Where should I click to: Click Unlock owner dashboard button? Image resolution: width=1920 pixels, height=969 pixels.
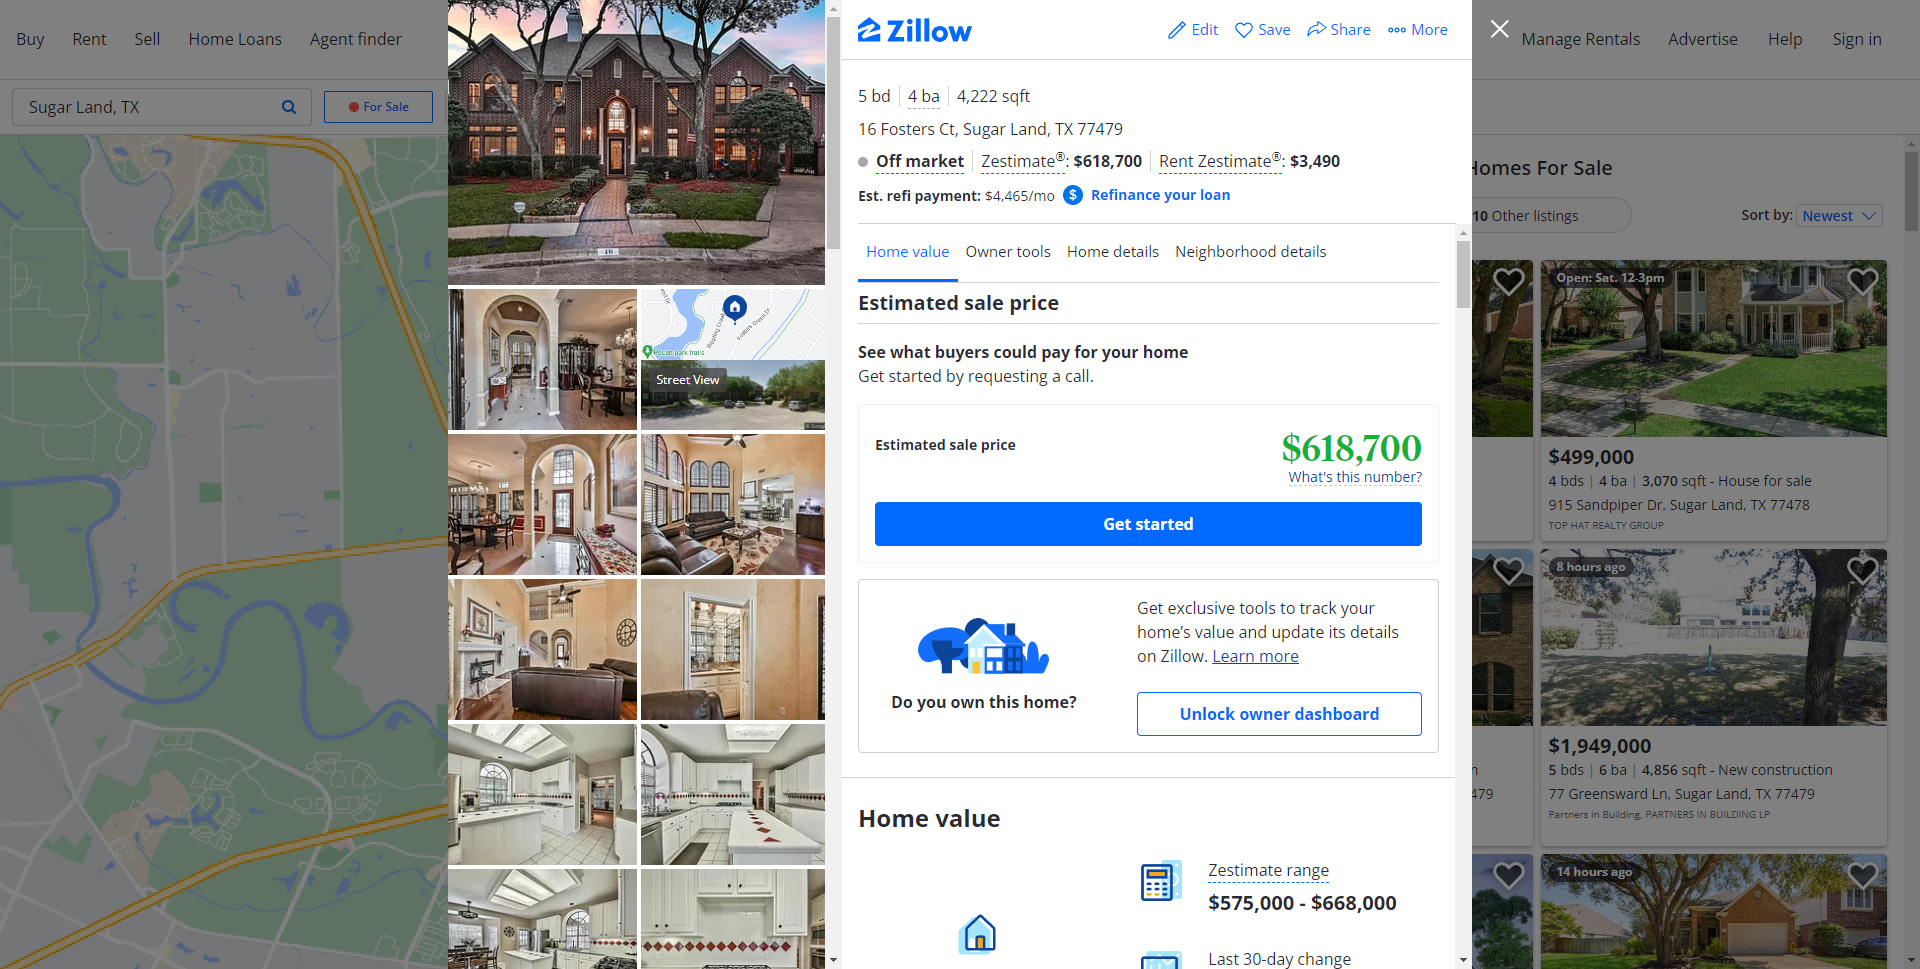point(1279,714)
